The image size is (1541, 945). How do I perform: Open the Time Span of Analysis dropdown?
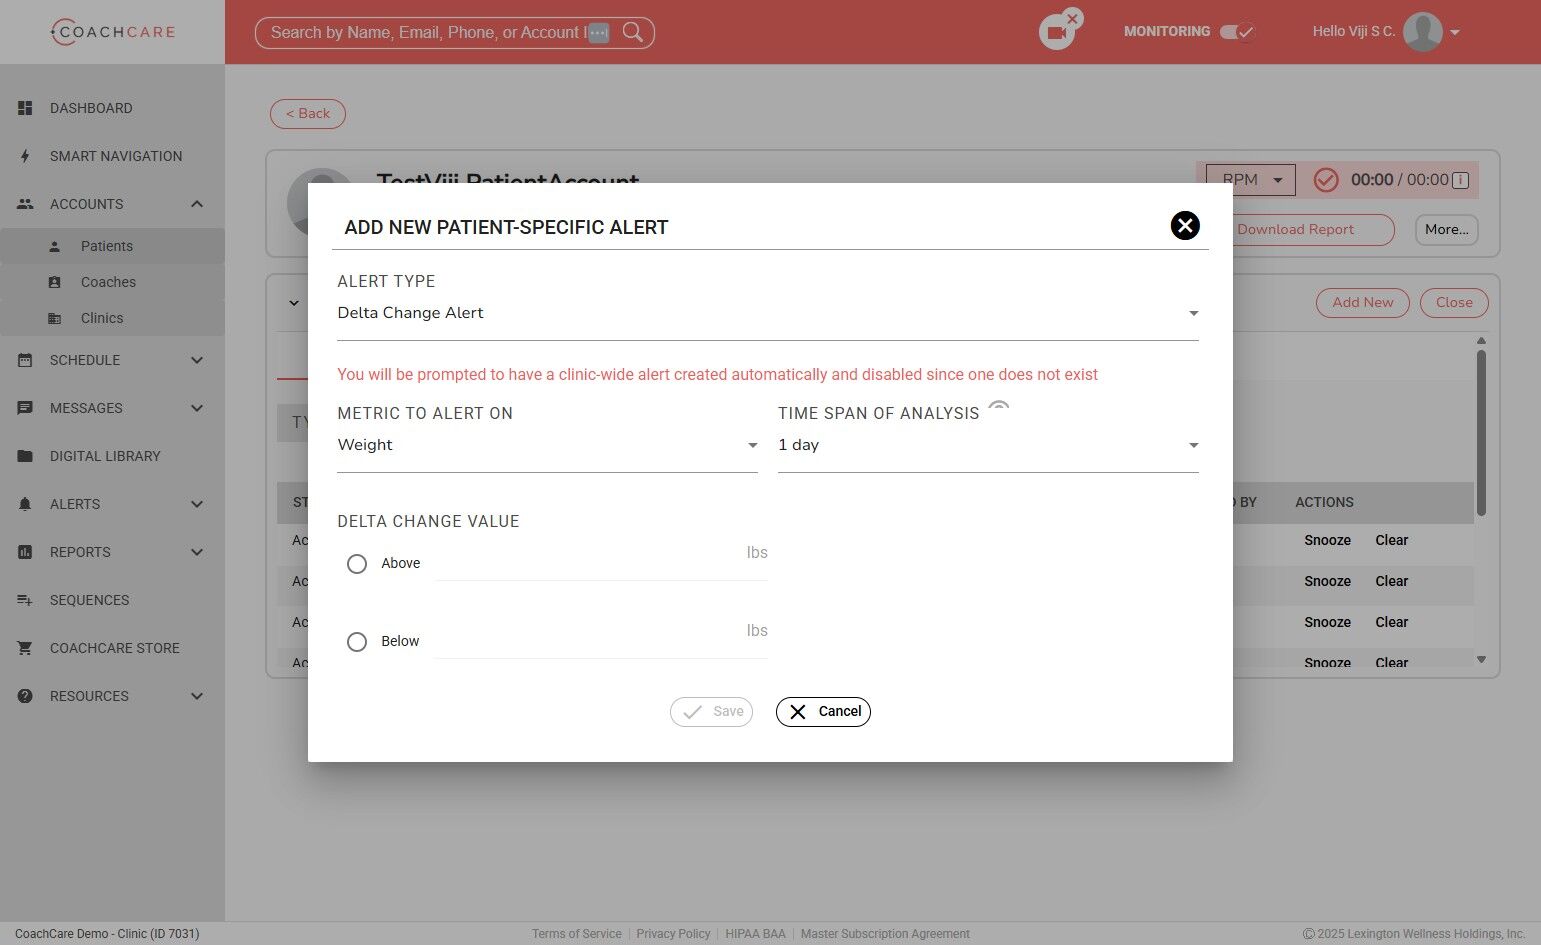coord(988,445)
